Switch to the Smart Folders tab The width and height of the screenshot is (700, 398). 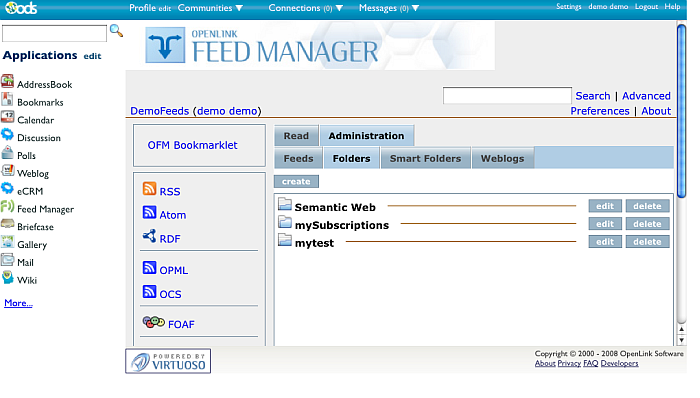425,158
